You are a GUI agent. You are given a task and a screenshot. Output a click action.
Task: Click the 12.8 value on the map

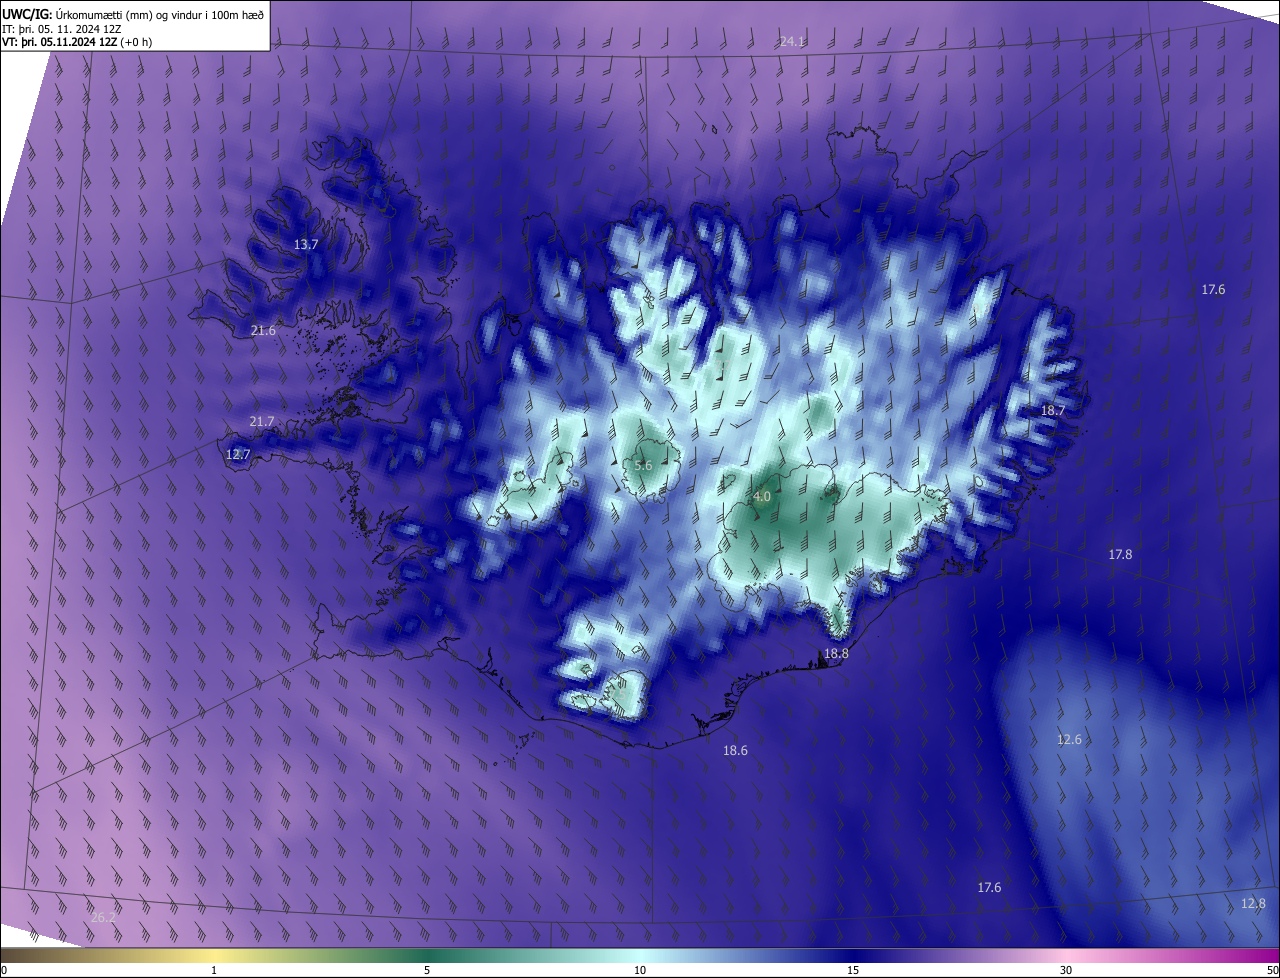[1253, 904]
